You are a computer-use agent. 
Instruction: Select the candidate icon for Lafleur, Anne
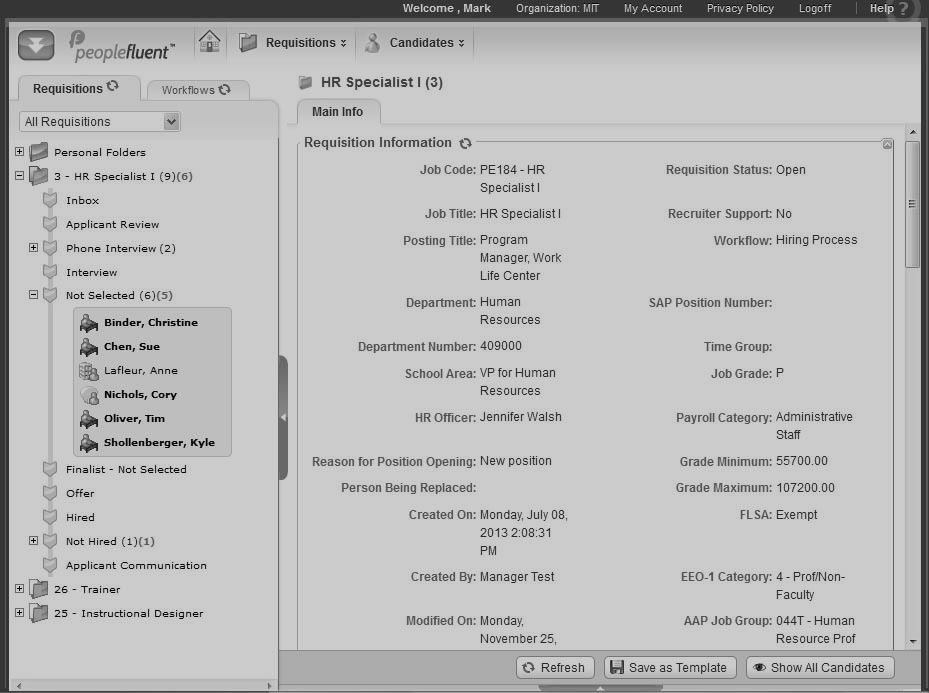[89, 371]
